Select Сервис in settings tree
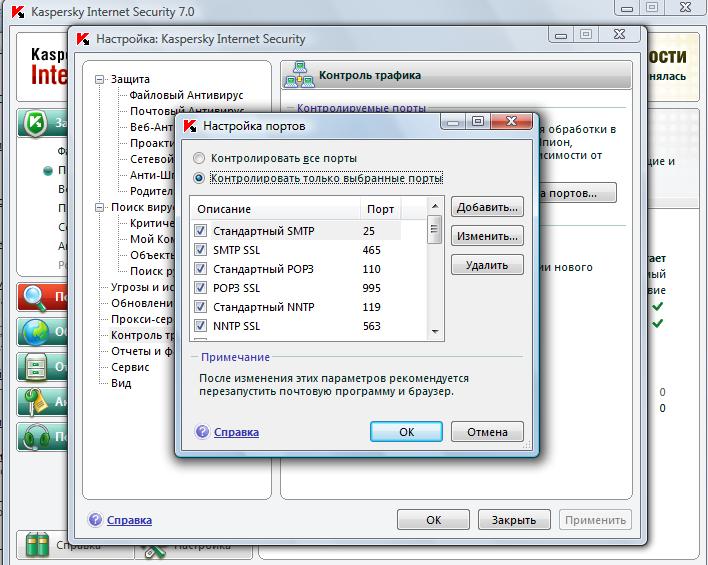Viewport: 708px width, 565px height. click(x=130, y=367)
